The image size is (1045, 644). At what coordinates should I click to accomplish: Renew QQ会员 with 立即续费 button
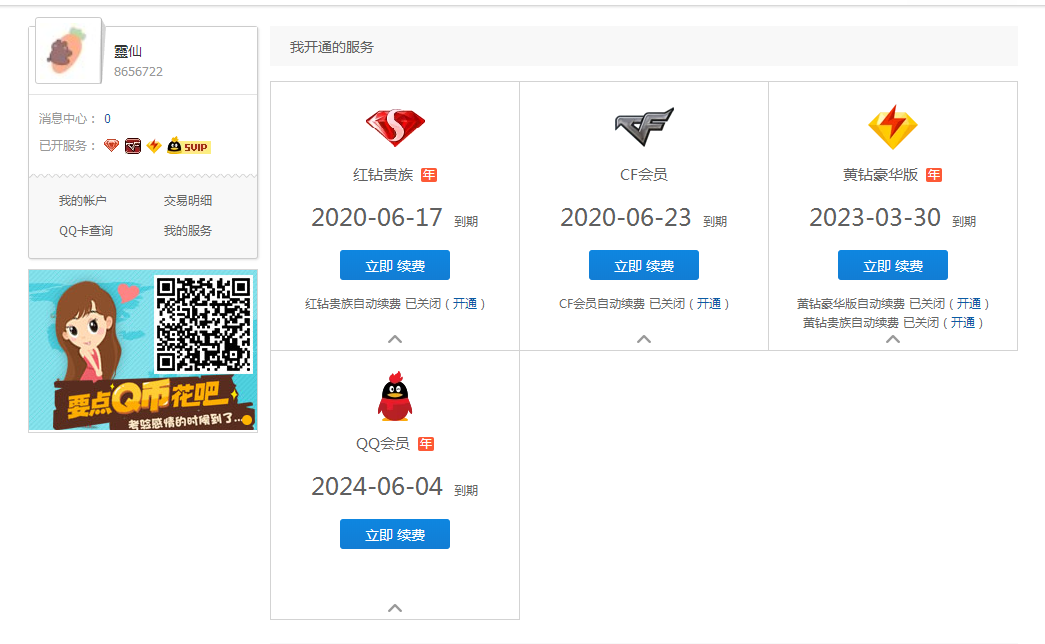tap(395, 534)
